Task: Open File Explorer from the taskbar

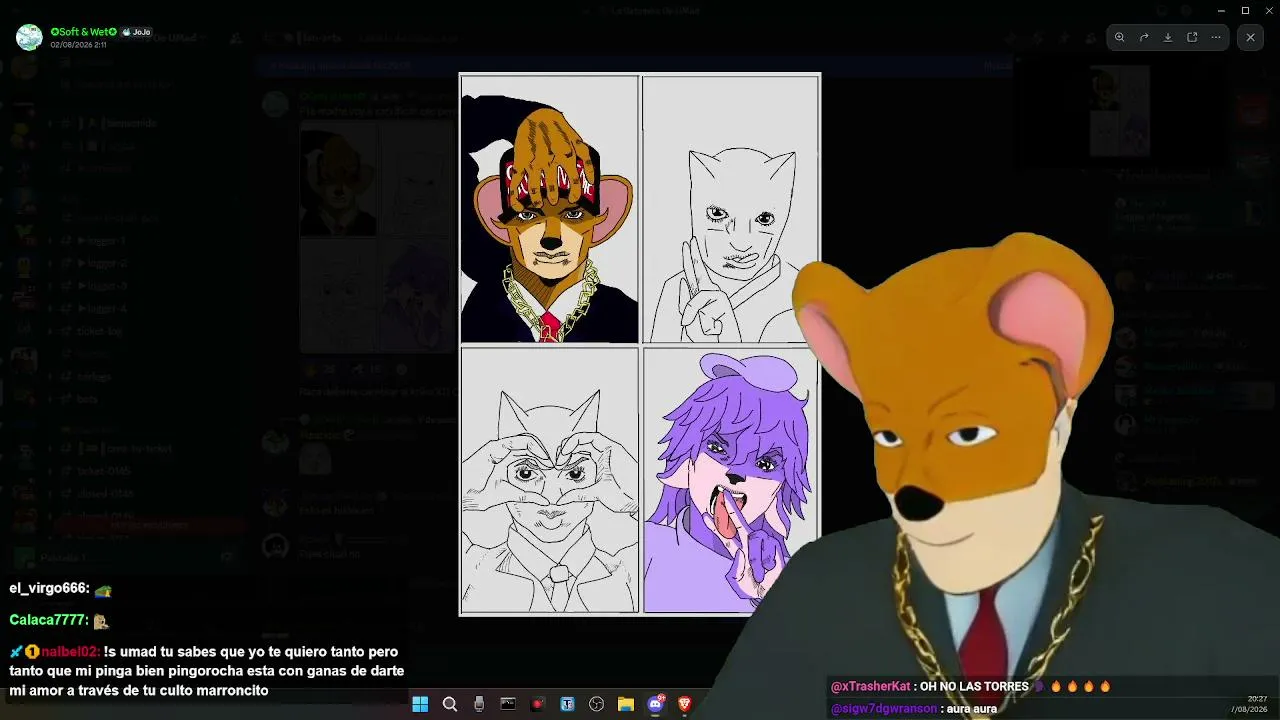Action: 626,704
